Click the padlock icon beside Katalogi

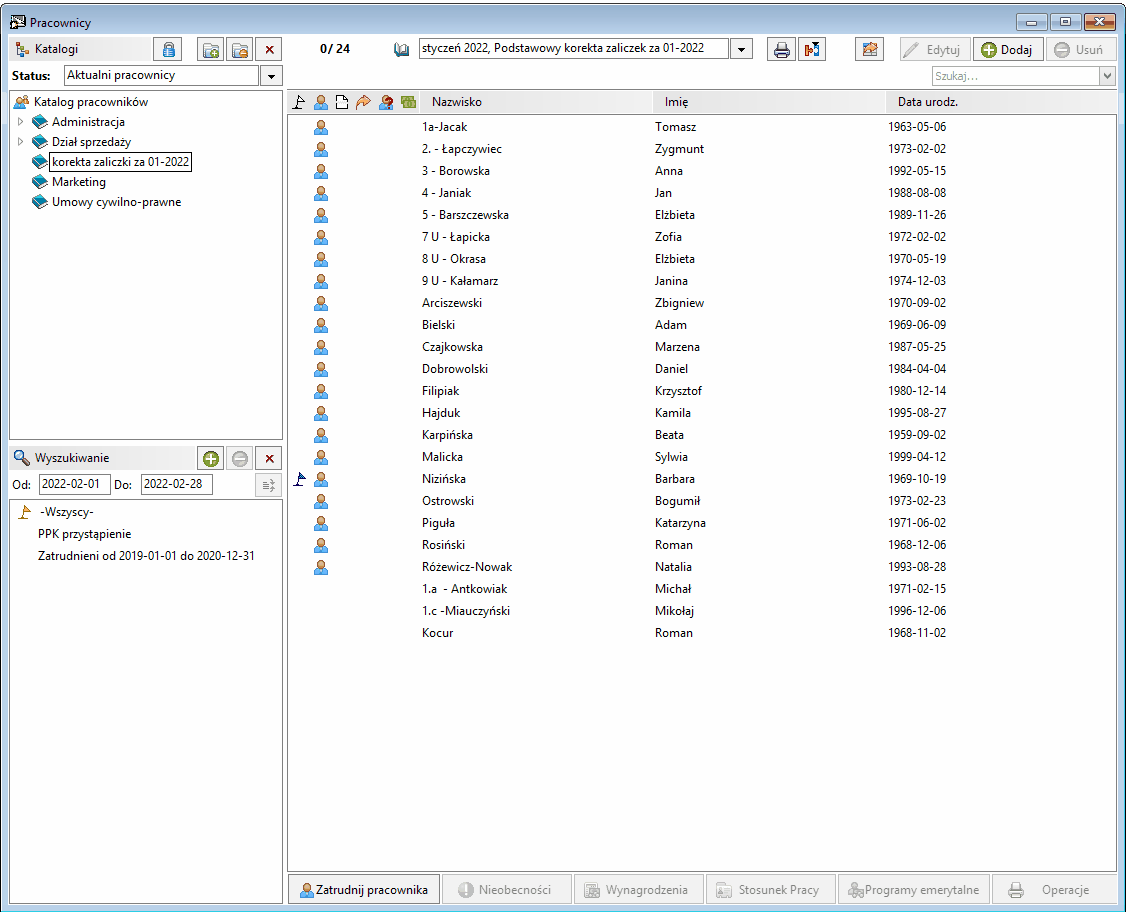coord(168,50)
